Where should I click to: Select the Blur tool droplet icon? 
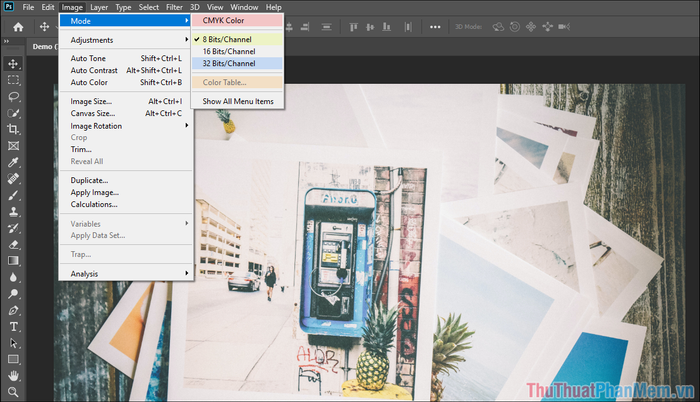point(13,277)
